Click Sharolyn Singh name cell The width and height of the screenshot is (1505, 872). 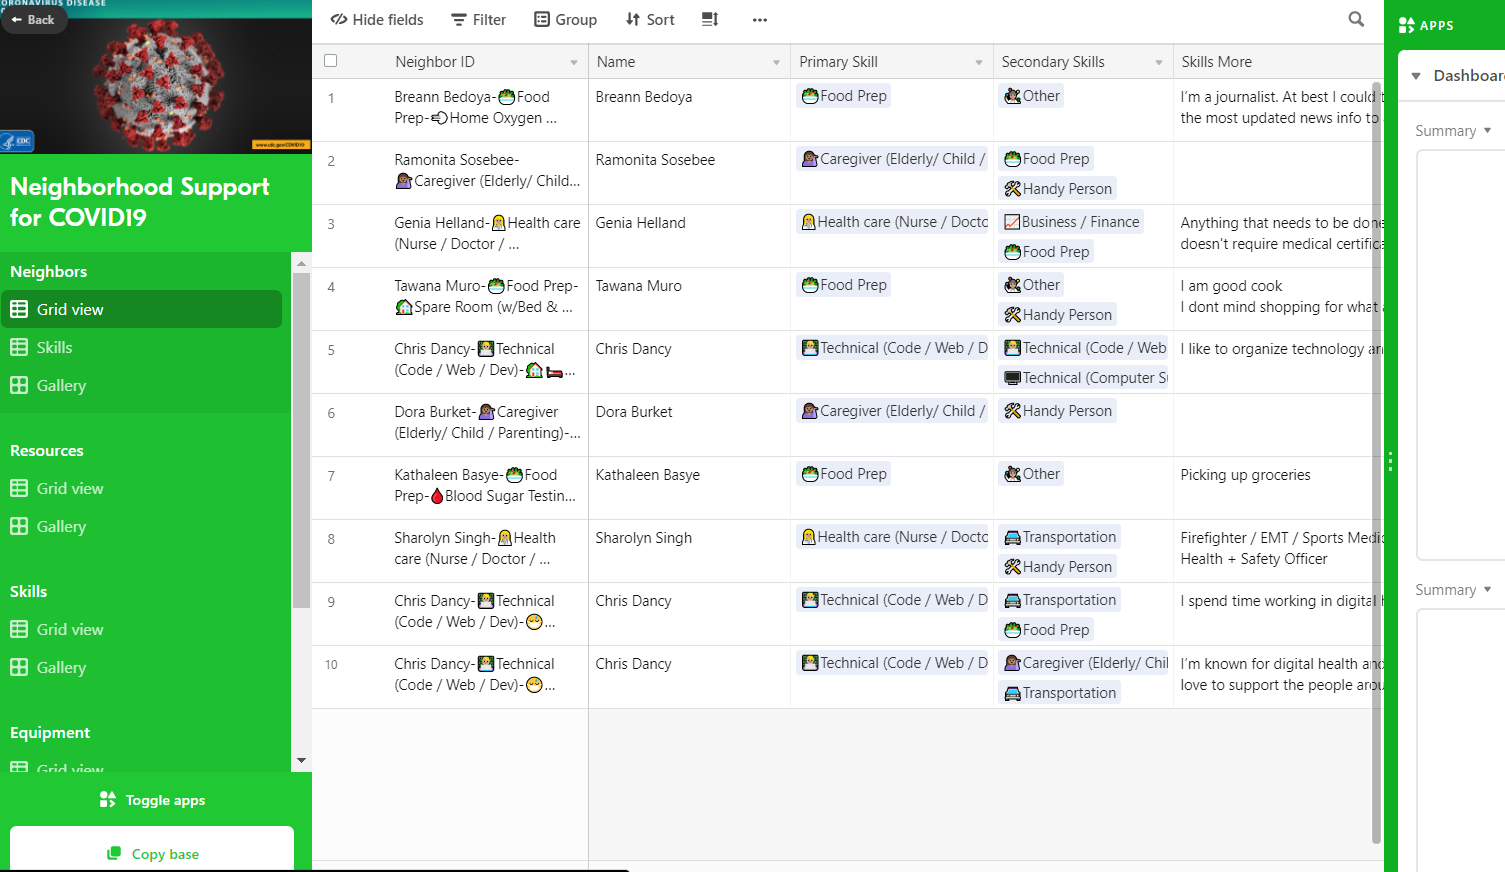click(x=689, y=551)
